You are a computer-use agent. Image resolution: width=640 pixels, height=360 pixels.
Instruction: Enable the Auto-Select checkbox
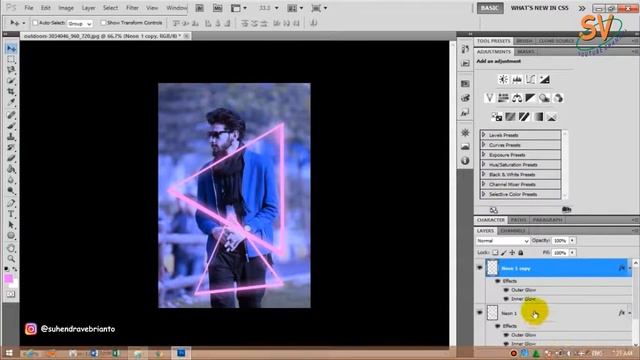pyautogui.click(x=35, y=23)
